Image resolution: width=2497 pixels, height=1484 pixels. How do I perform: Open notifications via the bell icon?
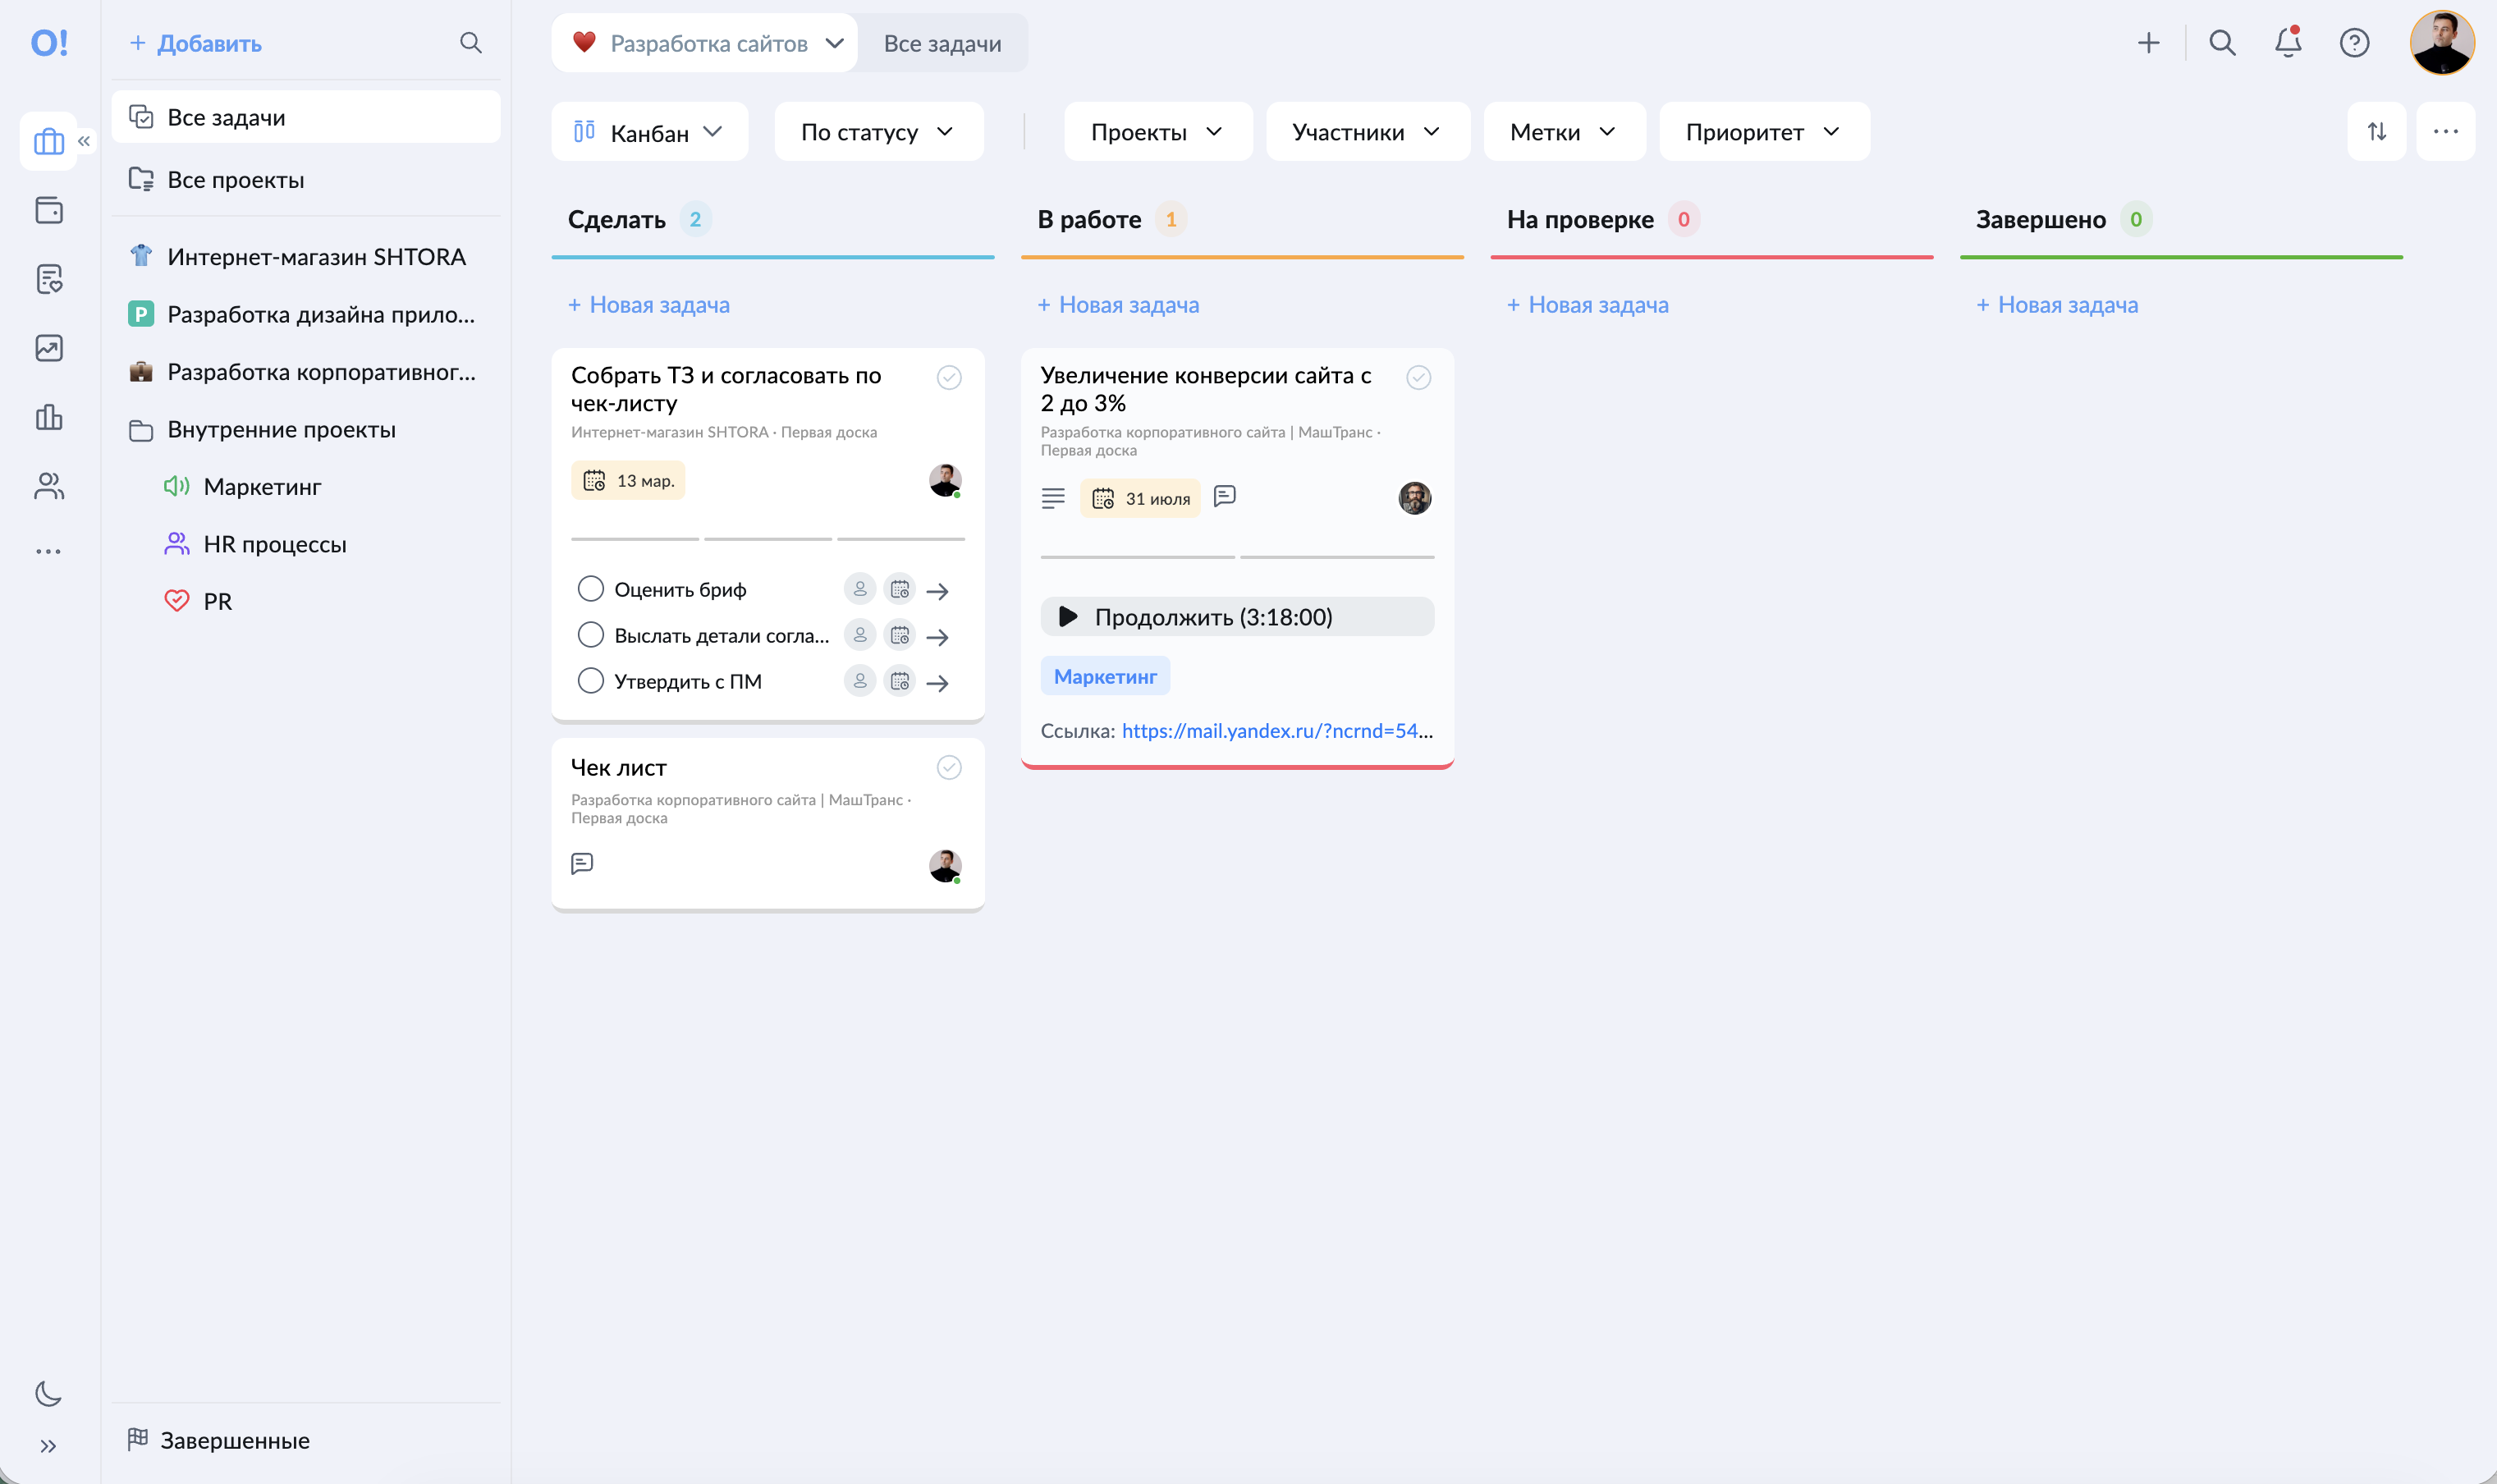2288,43
